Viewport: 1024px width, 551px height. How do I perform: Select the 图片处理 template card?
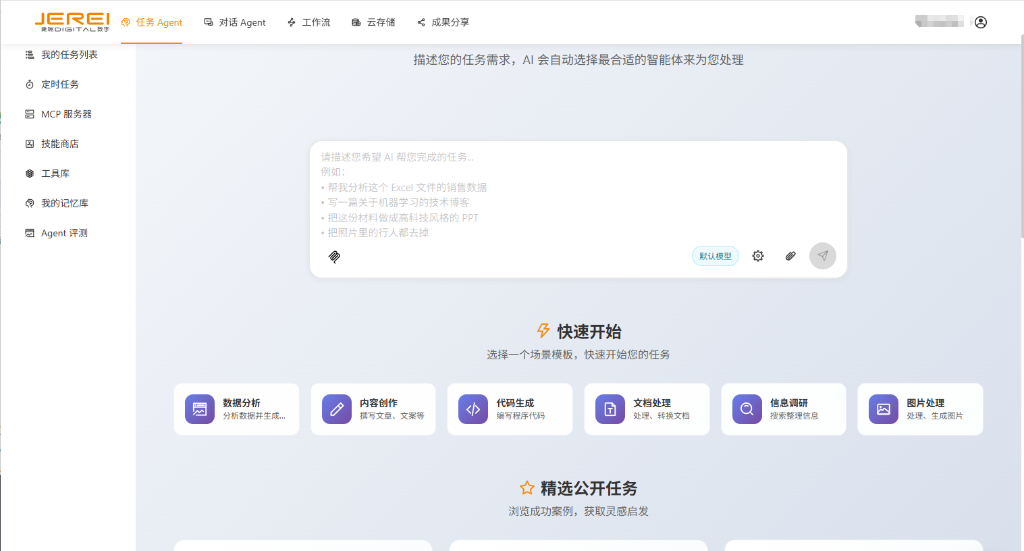click(920, 409)
